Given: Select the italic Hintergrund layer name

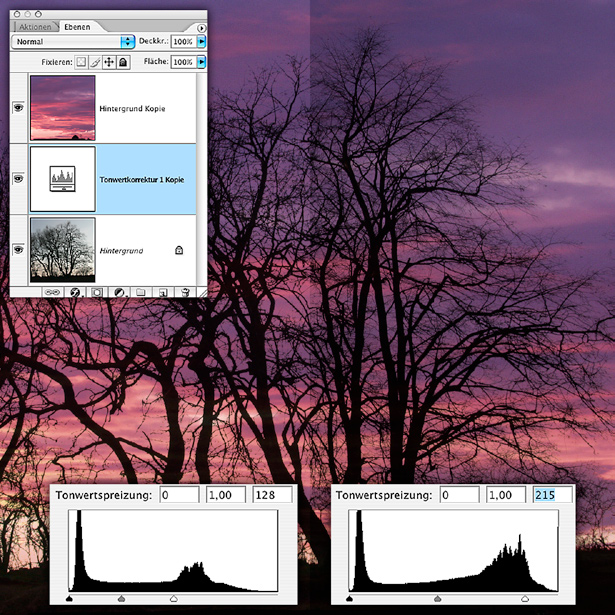Looking at the screenshot, I should point(121,251).
